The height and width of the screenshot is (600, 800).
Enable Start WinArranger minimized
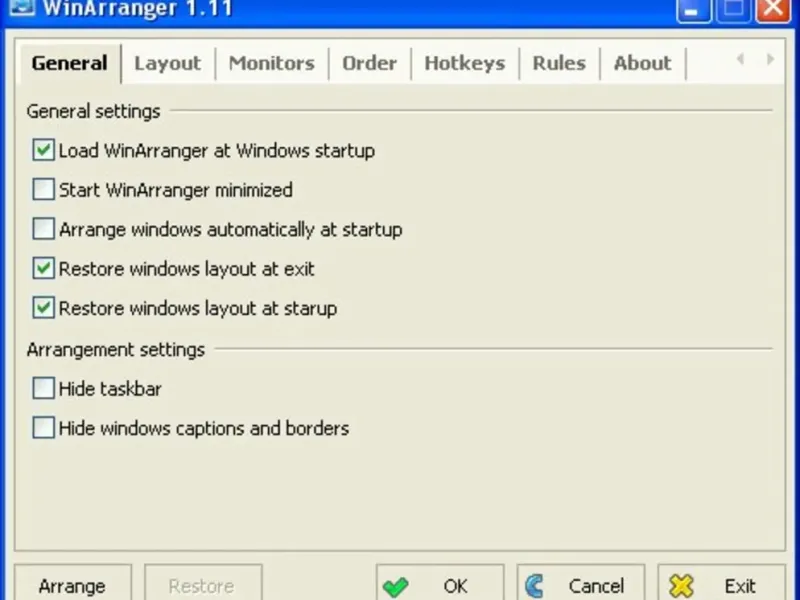[43, 189]
